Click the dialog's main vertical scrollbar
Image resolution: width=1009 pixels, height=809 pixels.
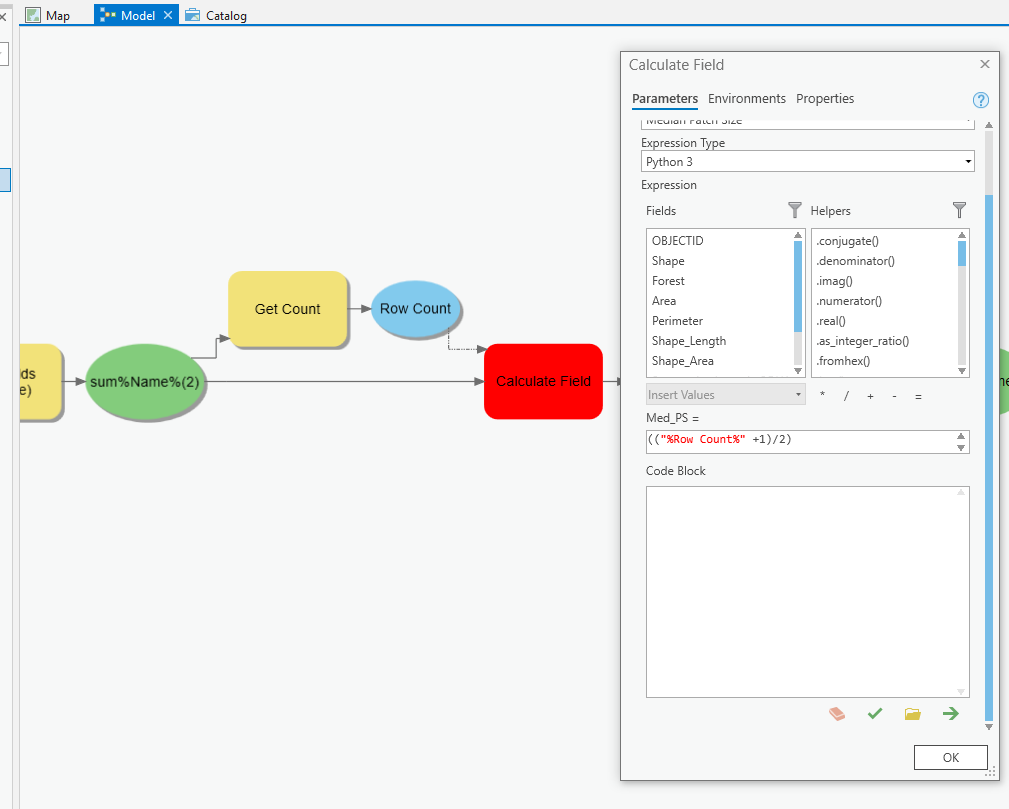point(989,458)
